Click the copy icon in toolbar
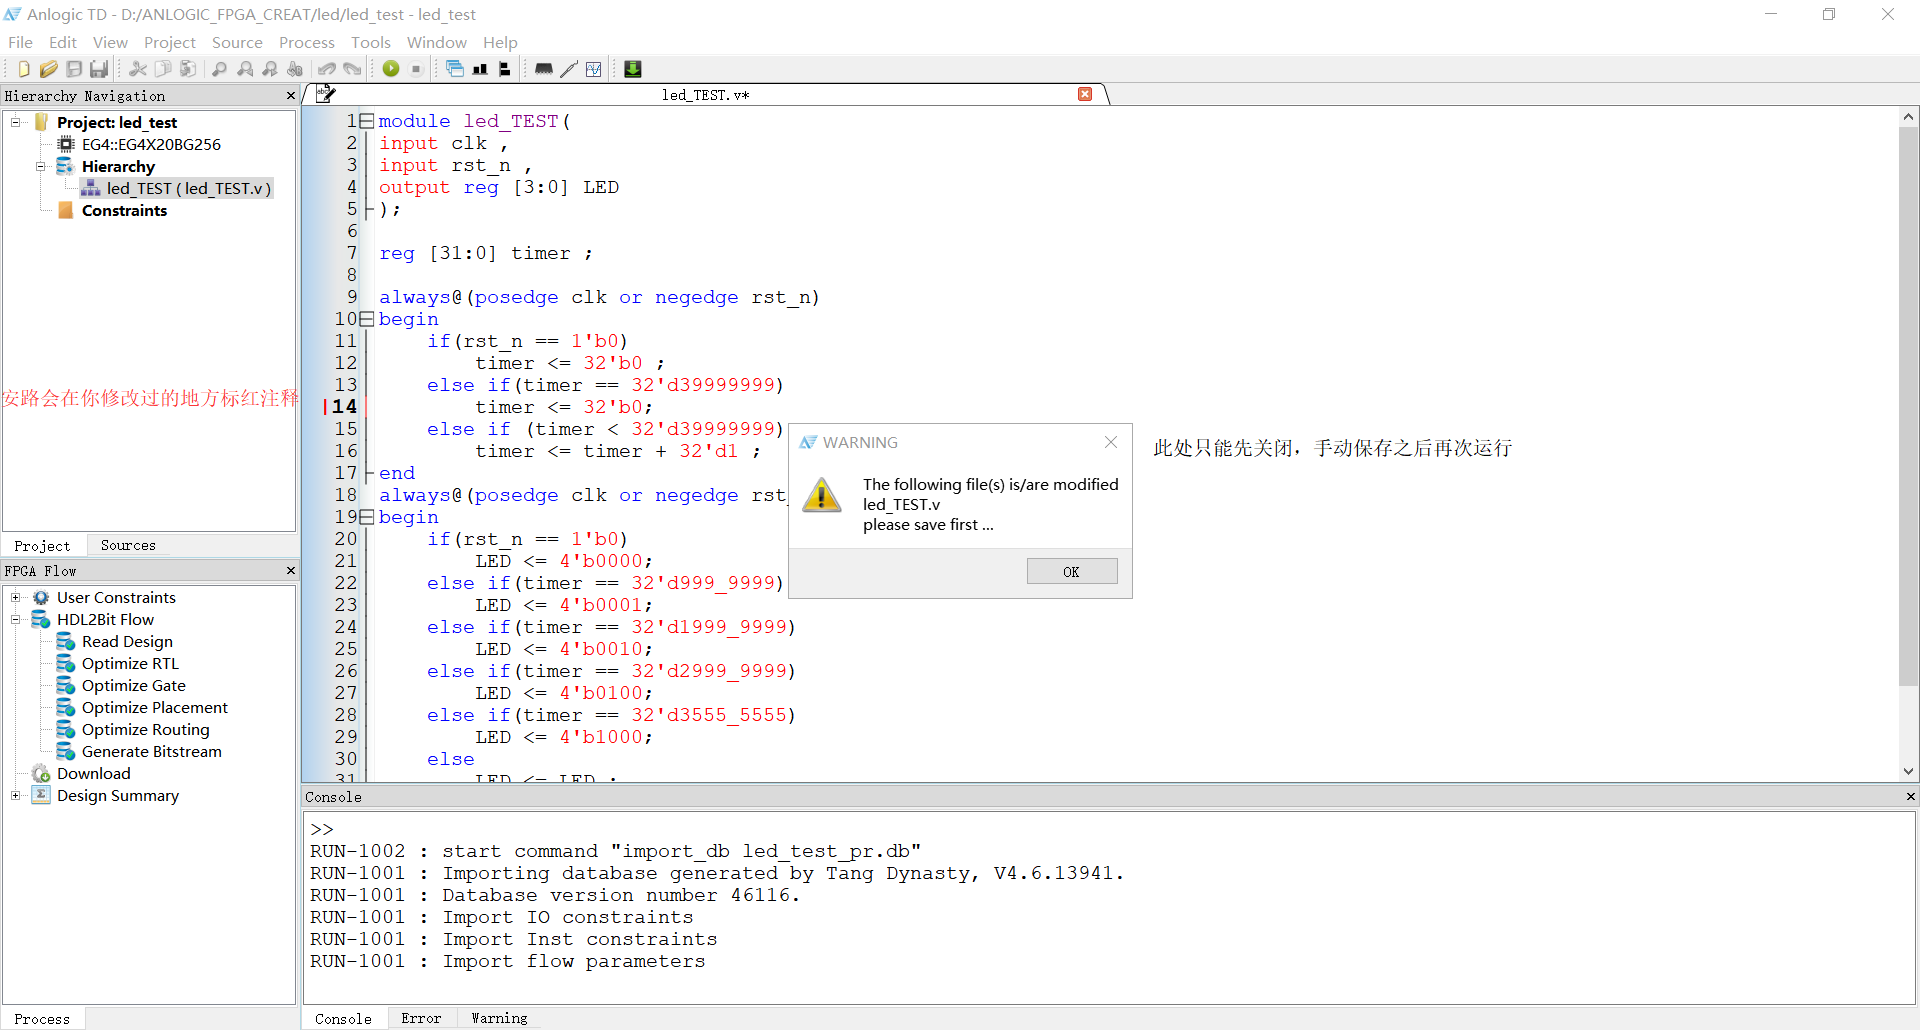1920x1030 pixels. [x=163, y=69]
